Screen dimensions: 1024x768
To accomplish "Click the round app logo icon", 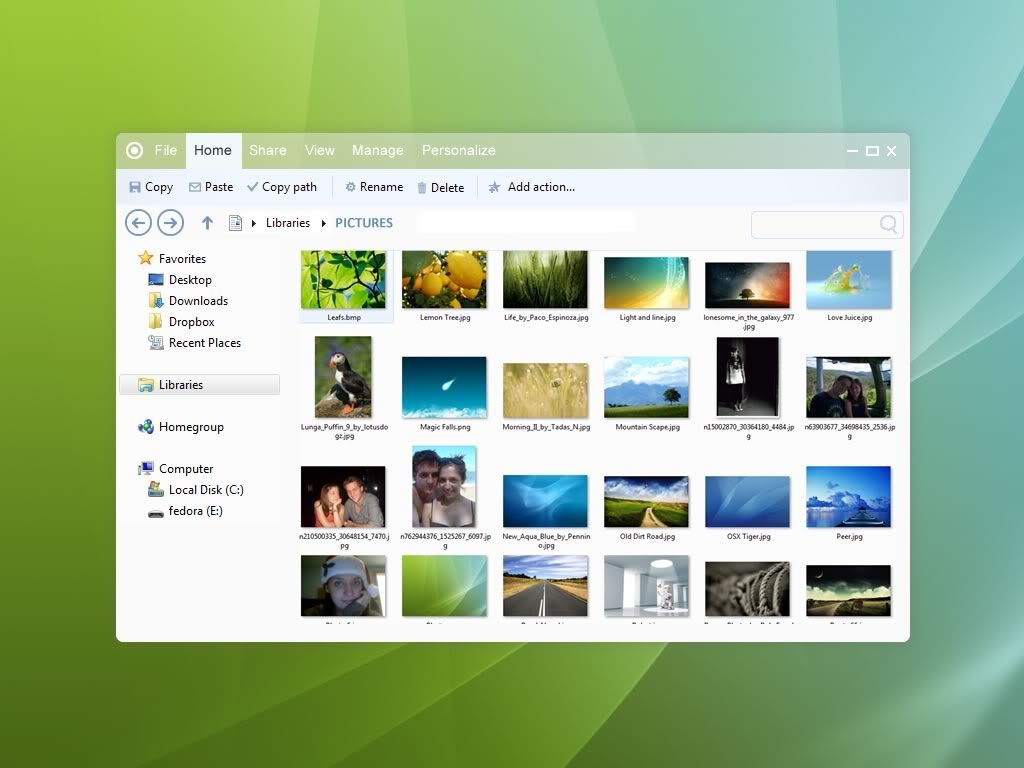I will (135, 151).
